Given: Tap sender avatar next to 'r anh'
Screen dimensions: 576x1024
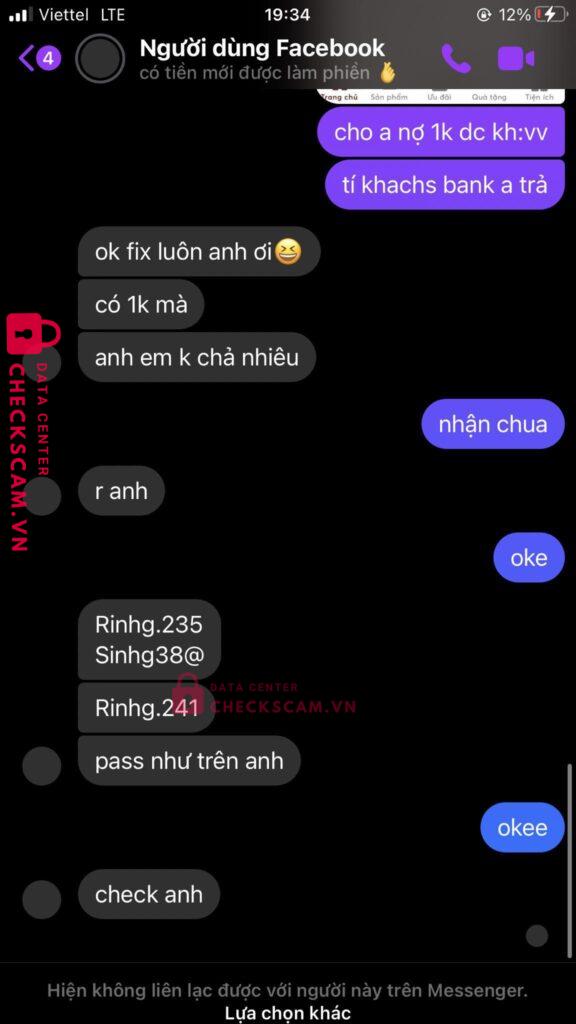Looking at the screenshot, I should pyautogui.click(x=42, y=496).
